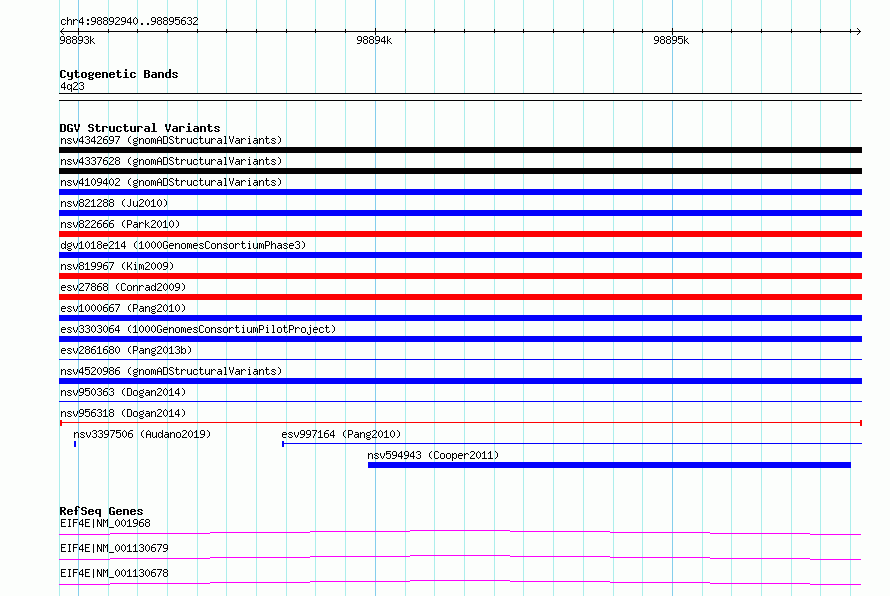Select blue bar of nsv821288 variant
This screenshot has height=596, width=890.
460,213
